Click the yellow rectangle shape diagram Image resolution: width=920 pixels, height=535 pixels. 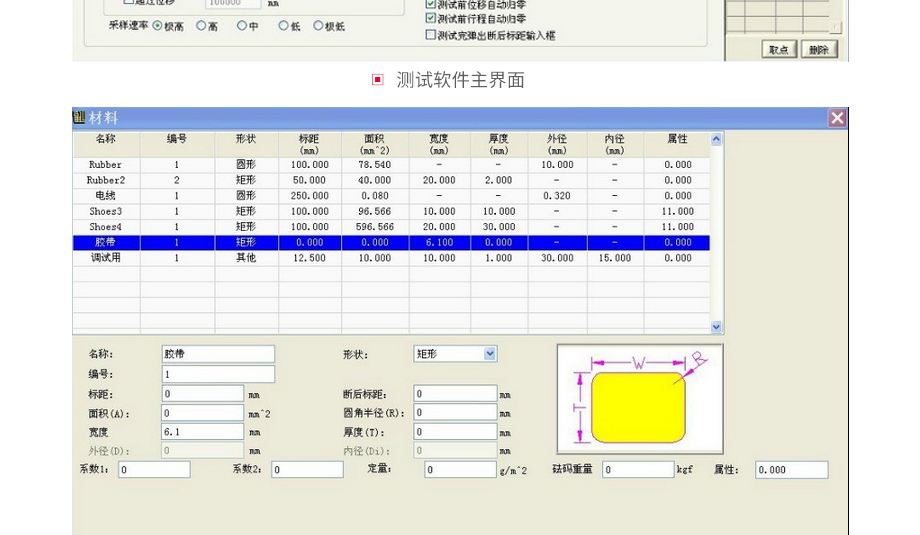point(638,407)
